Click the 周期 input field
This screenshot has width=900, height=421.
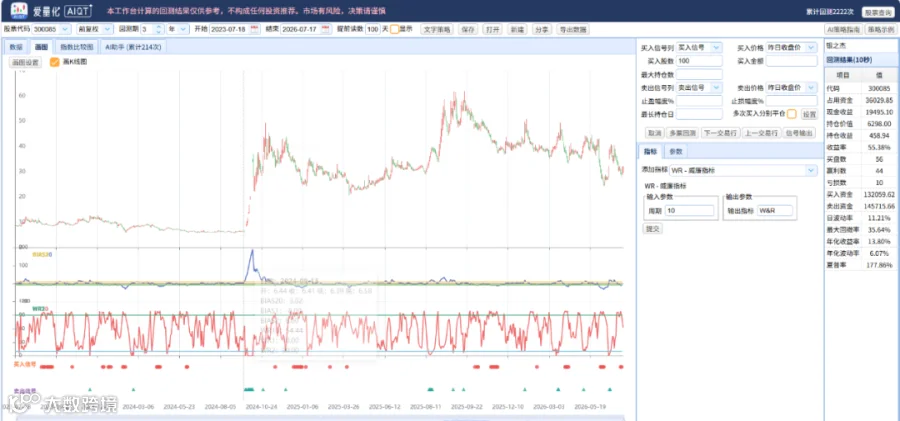tap(689, 211)
